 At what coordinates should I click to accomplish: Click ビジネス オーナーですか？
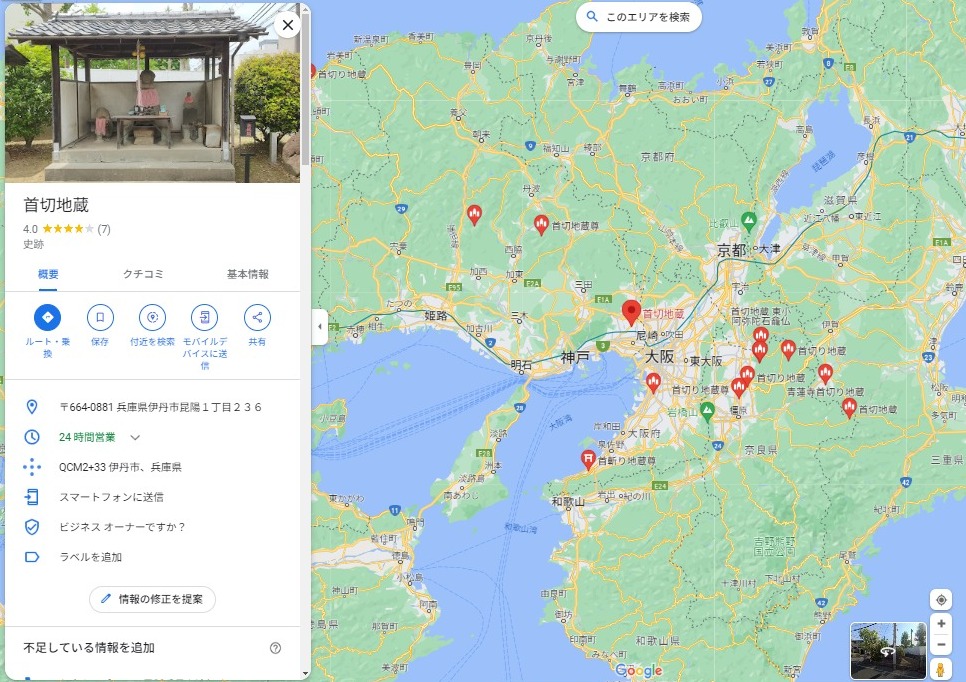[122, 527]
